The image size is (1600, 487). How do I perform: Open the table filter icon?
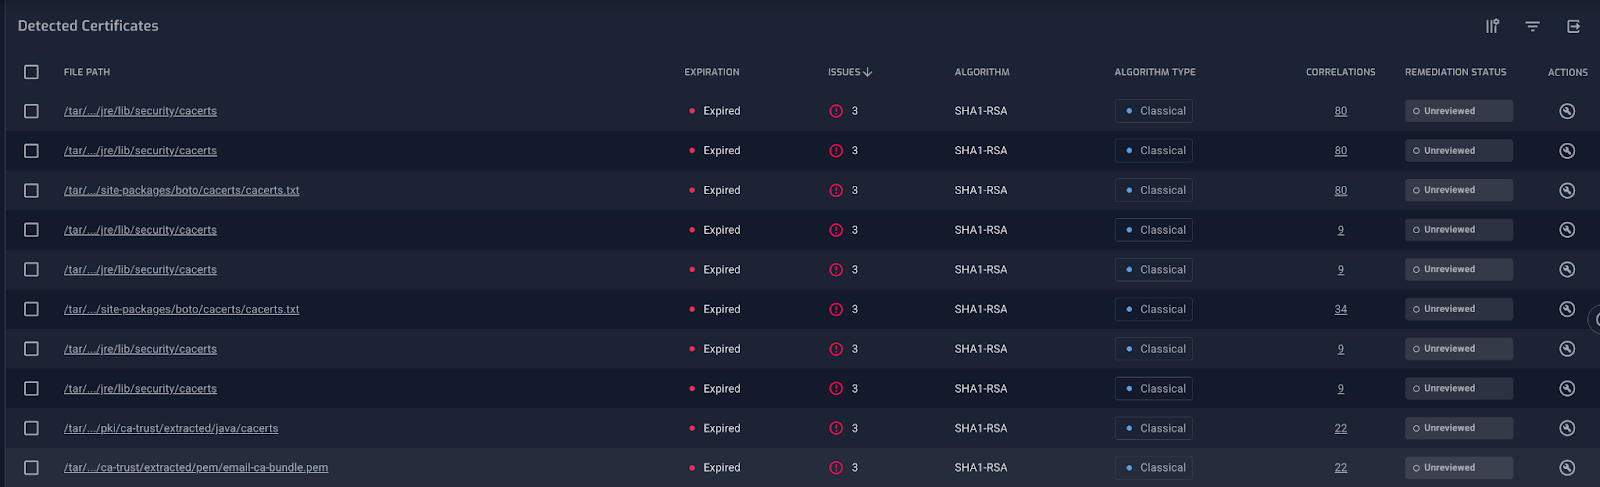(1532, 27)
